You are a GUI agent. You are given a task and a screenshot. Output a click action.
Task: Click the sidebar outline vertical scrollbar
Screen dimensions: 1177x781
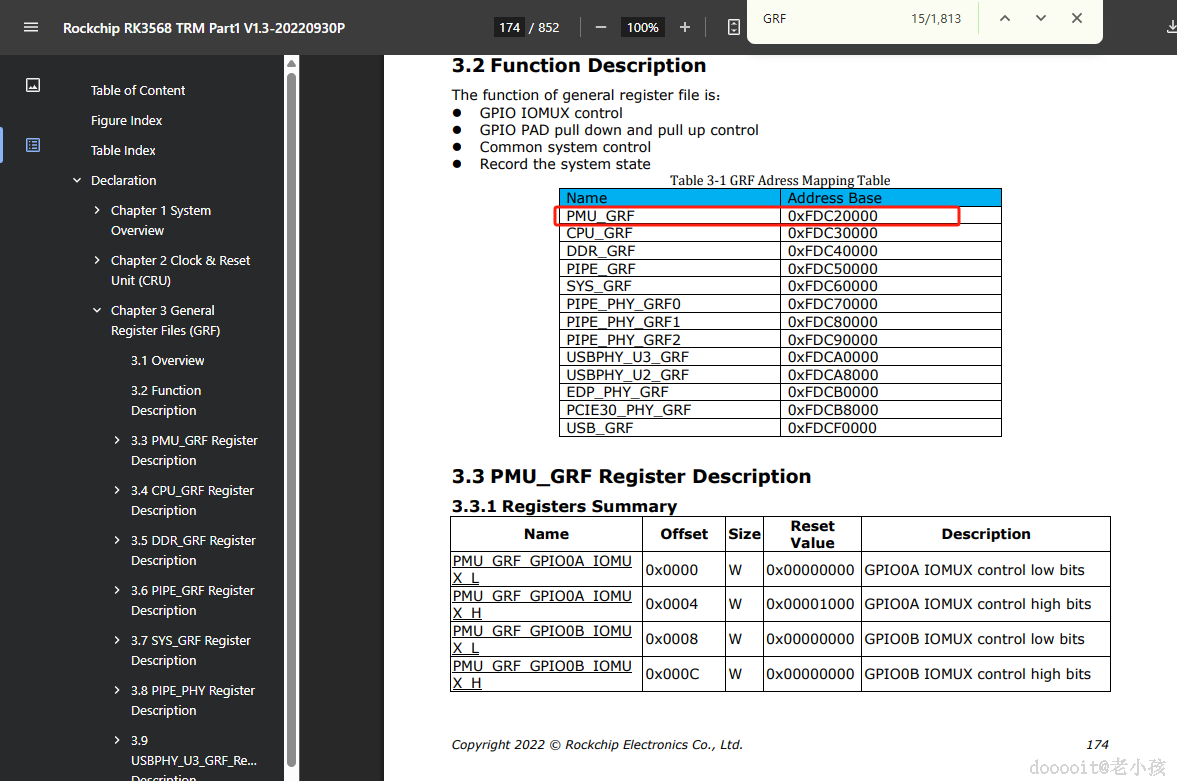[x=291, y=400]
